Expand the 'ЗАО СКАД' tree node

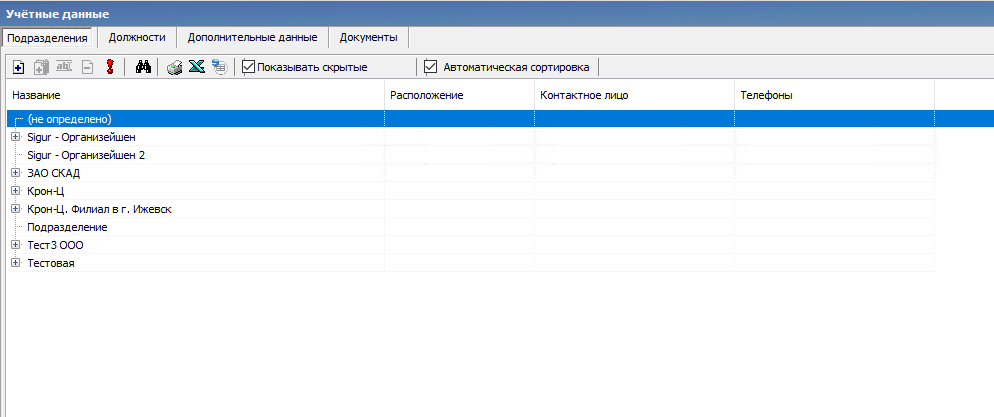coord(15,173)
